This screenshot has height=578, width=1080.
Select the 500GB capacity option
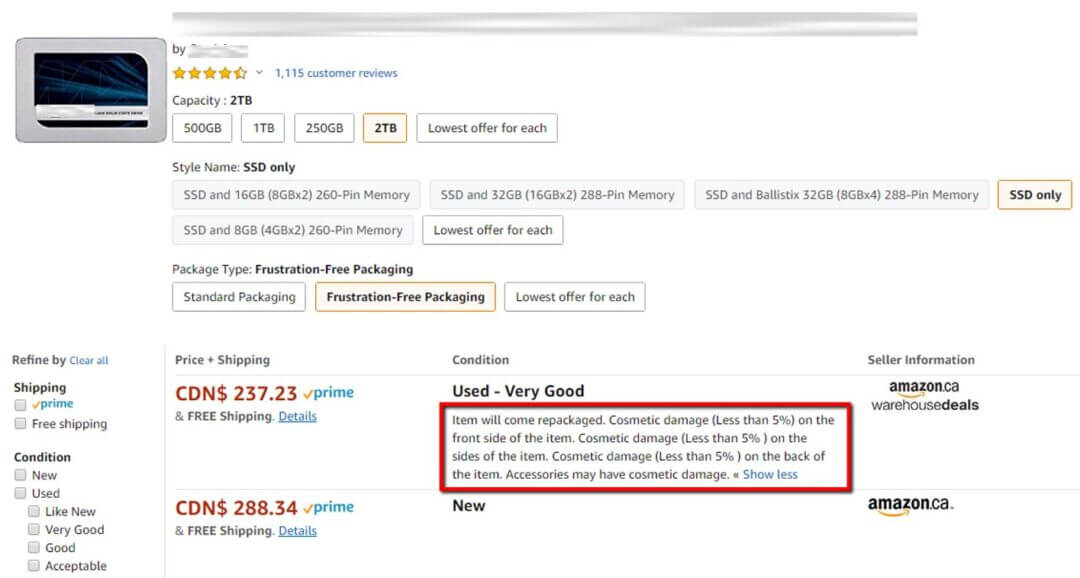(x=202, y=128)
